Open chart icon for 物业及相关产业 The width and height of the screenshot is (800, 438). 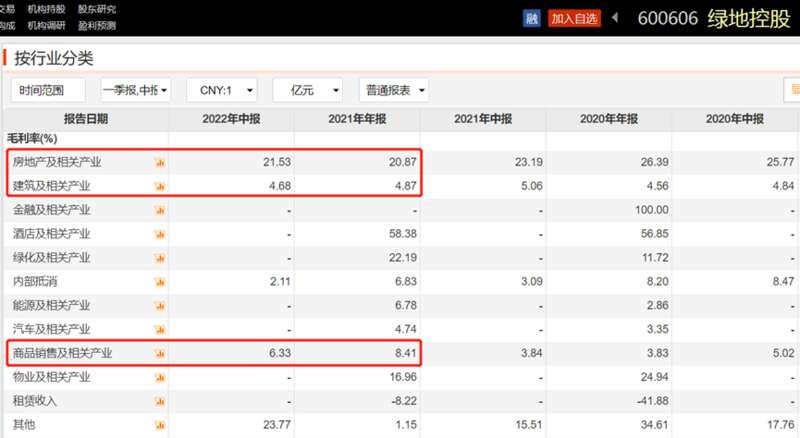coord(159,377)
